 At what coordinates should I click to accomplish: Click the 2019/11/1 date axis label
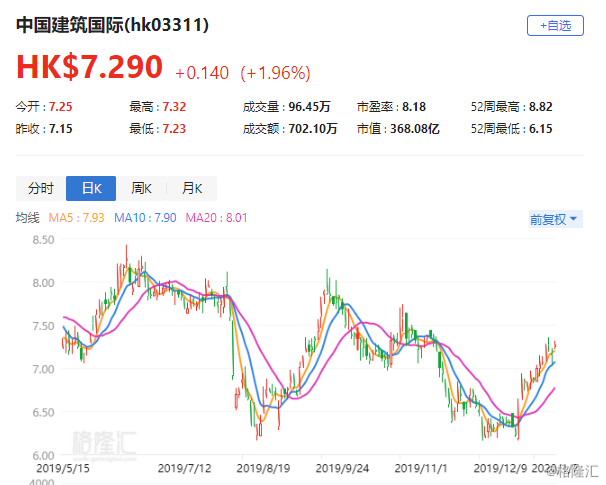[421, 468]
